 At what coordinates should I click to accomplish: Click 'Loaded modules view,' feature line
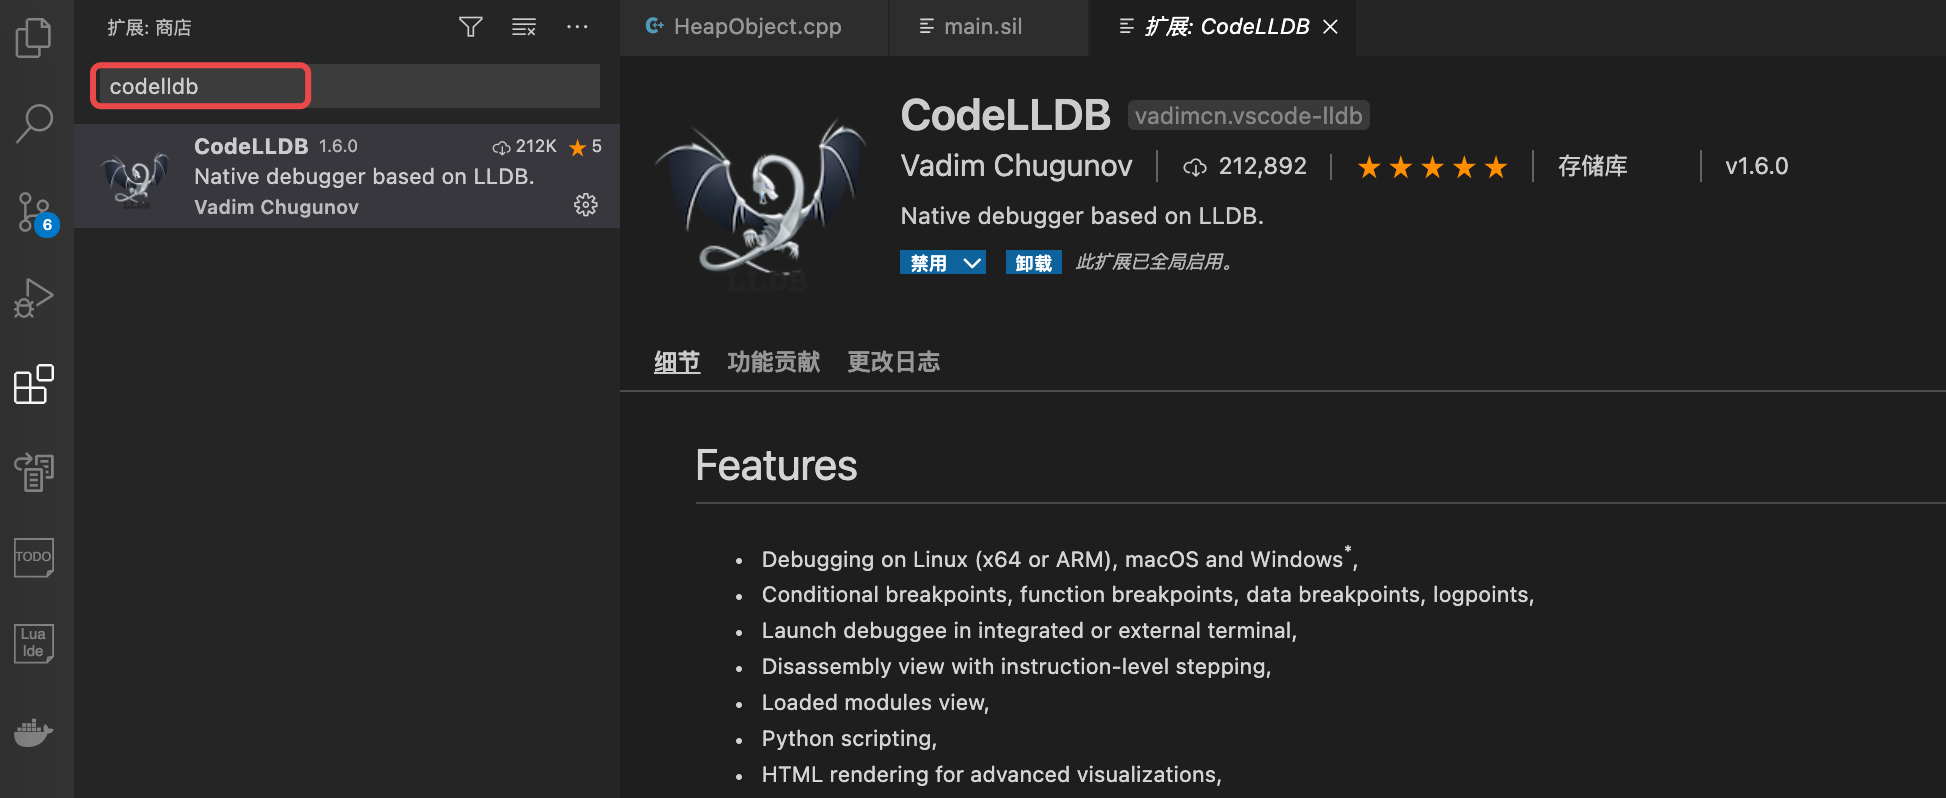pos(875,702)
